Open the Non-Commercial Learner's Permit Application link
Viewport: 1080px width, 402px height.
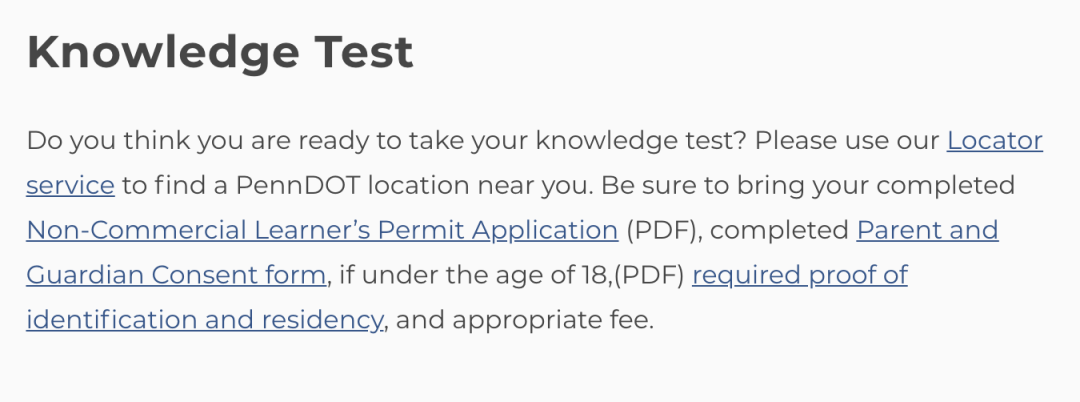pyautogui.click(x=321, y=230)
